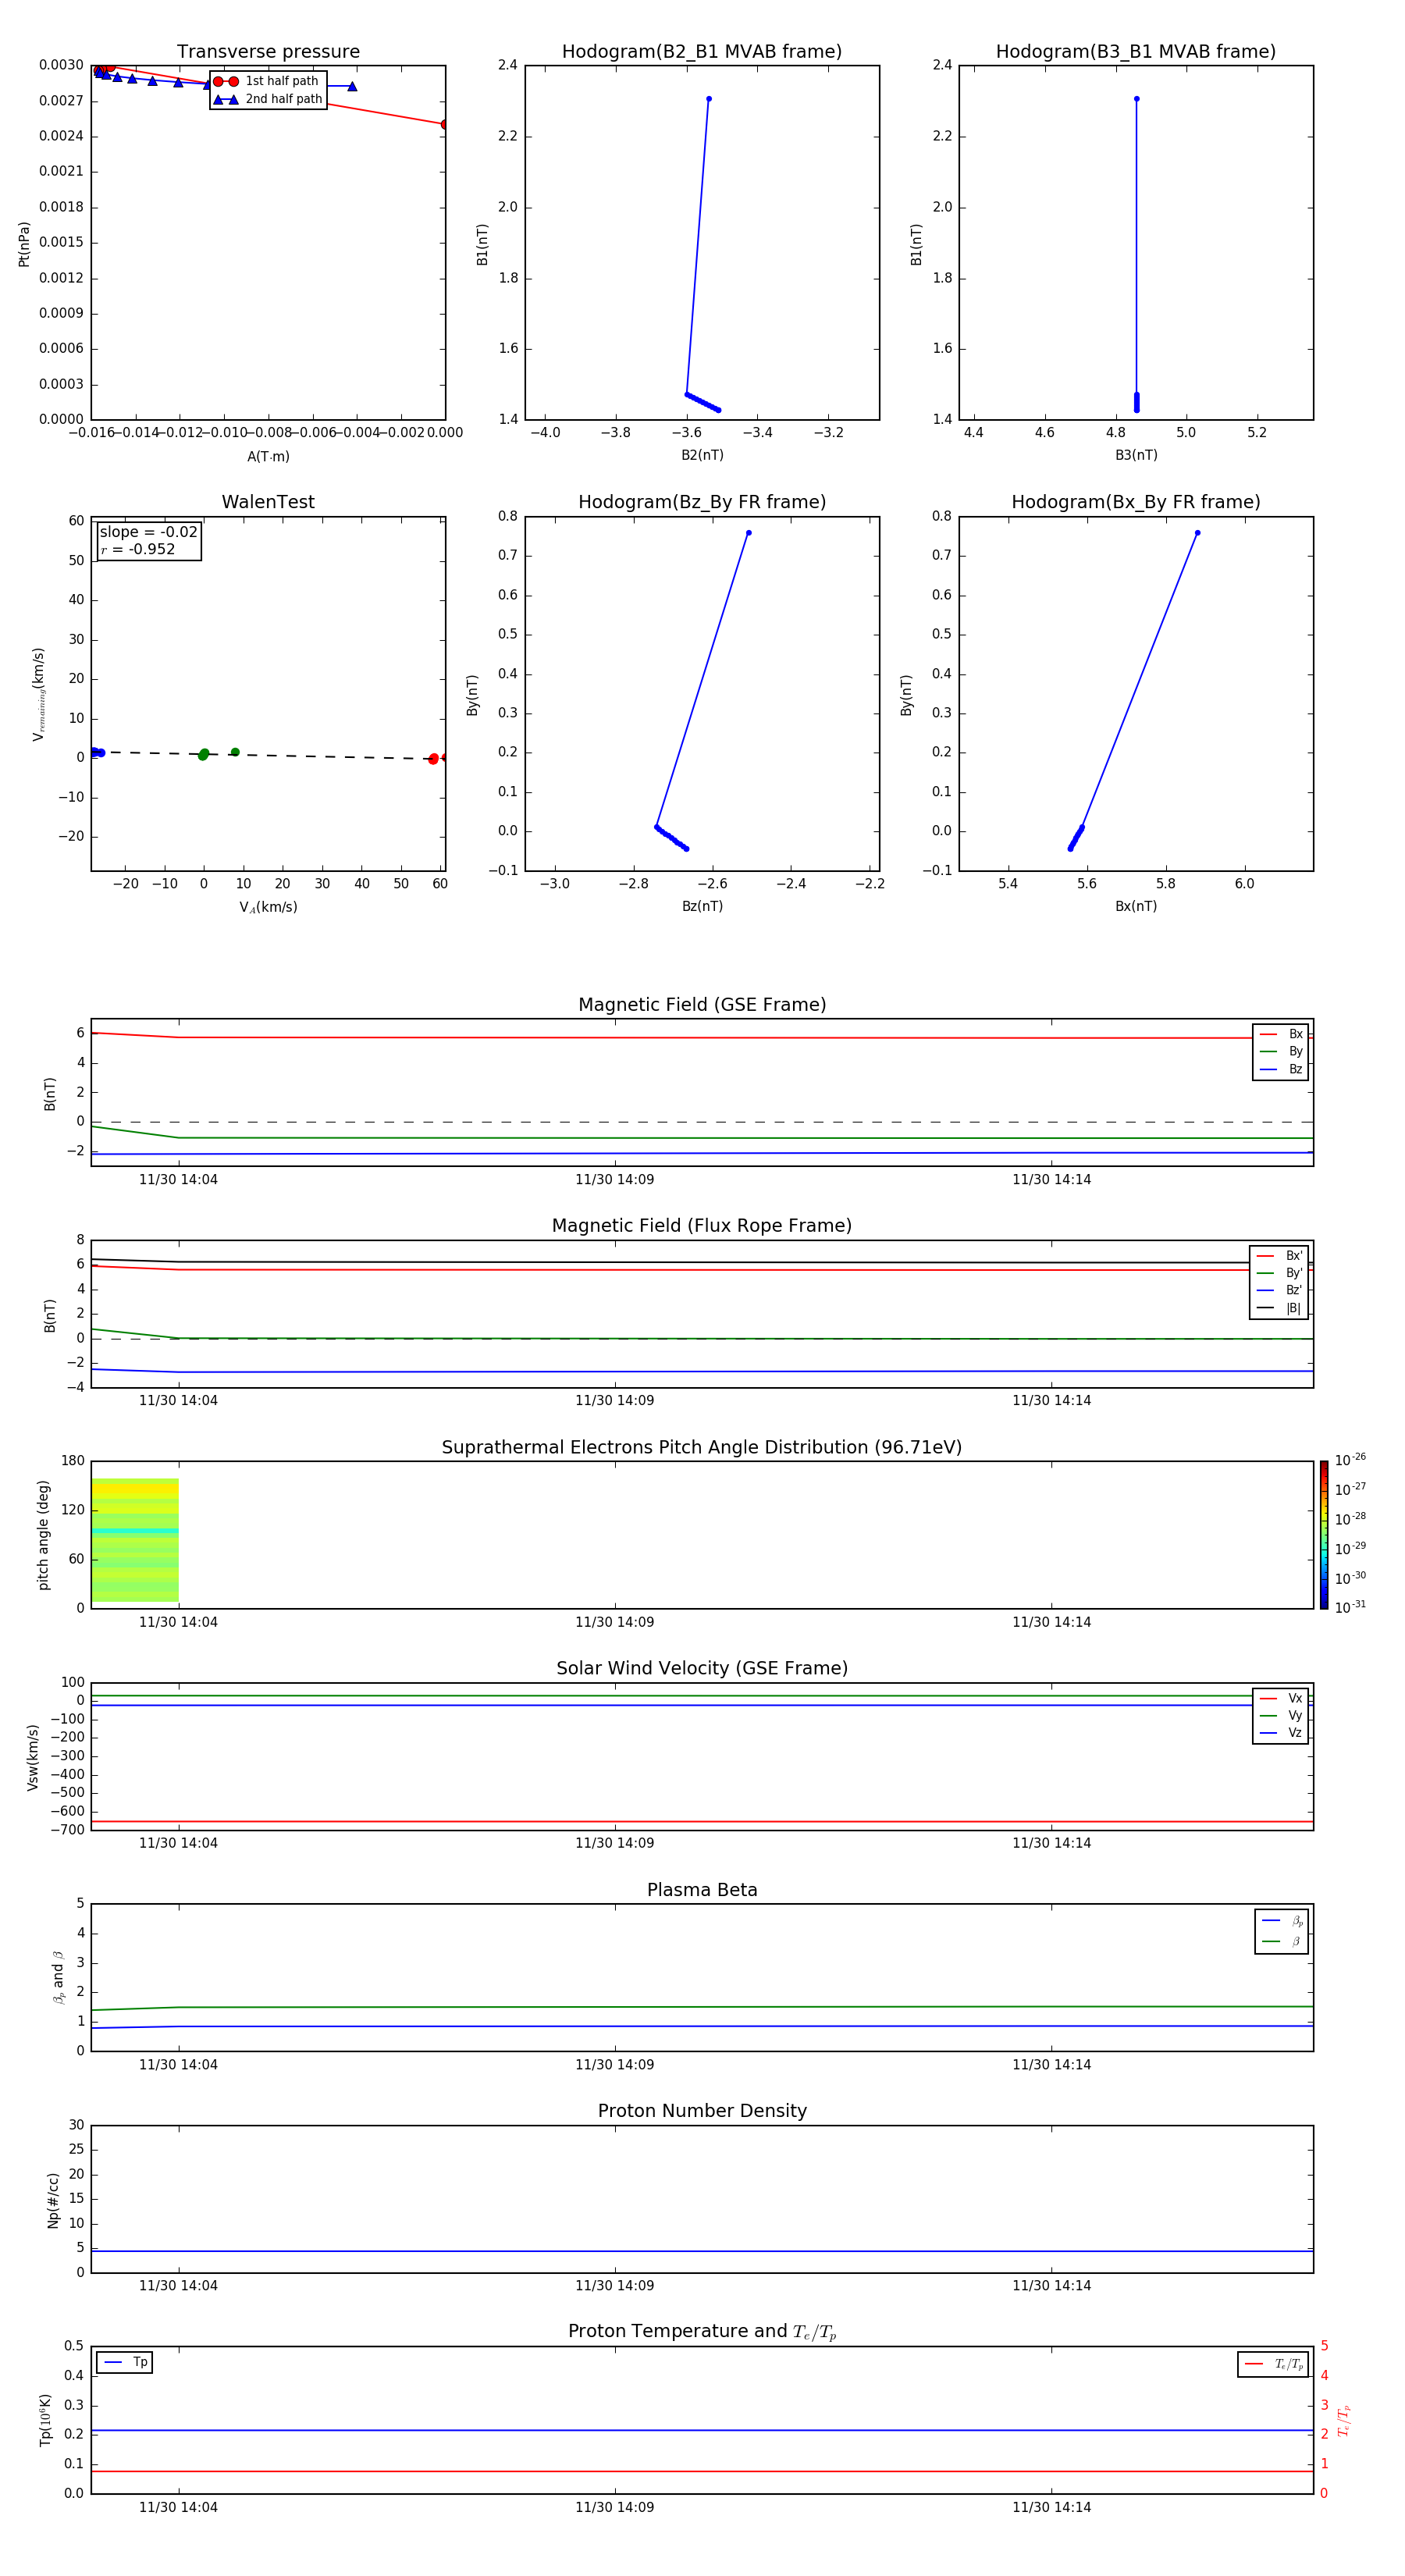Screen dimensions: 1405x2576
Task: Select "Bz" in the GSE magnetic field legend
Action: (x=1281, y=1069)
